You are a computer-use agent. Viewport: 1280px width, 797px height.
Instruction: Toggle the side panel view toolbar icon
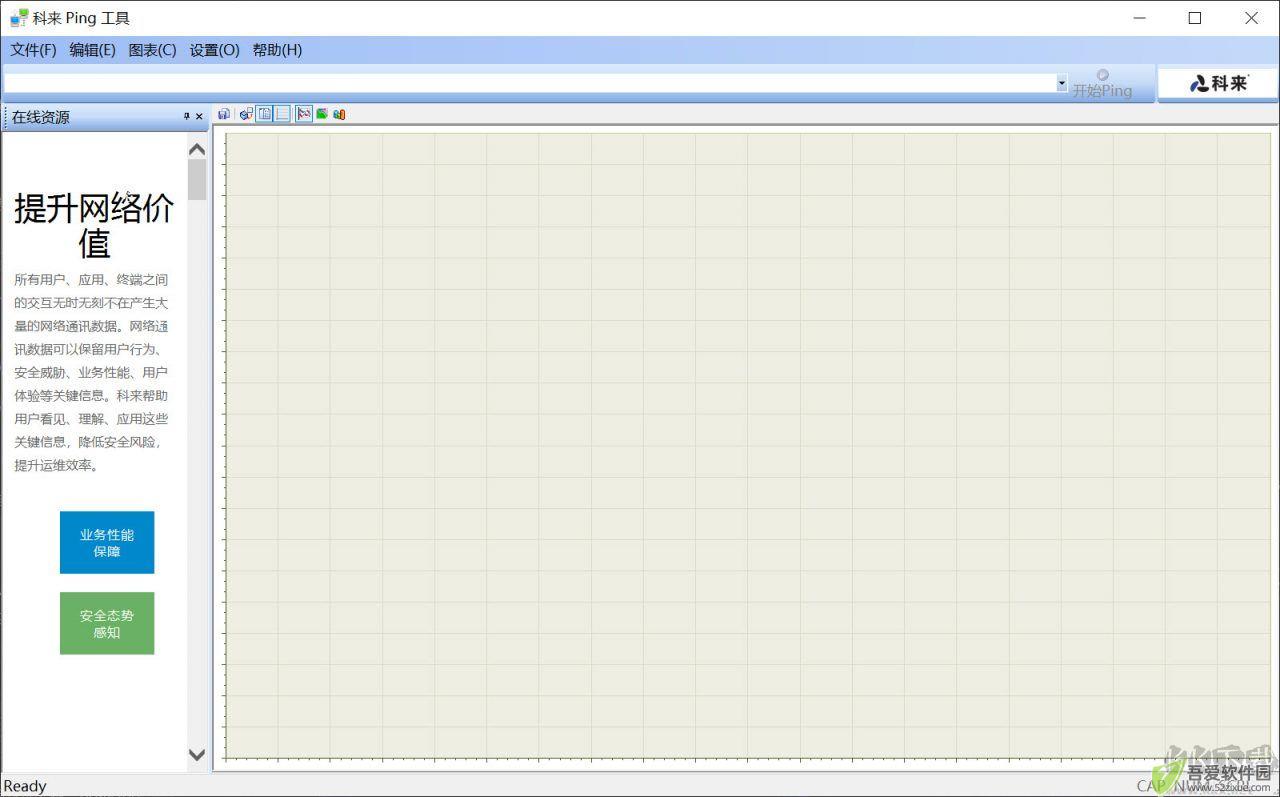point(264,114)
